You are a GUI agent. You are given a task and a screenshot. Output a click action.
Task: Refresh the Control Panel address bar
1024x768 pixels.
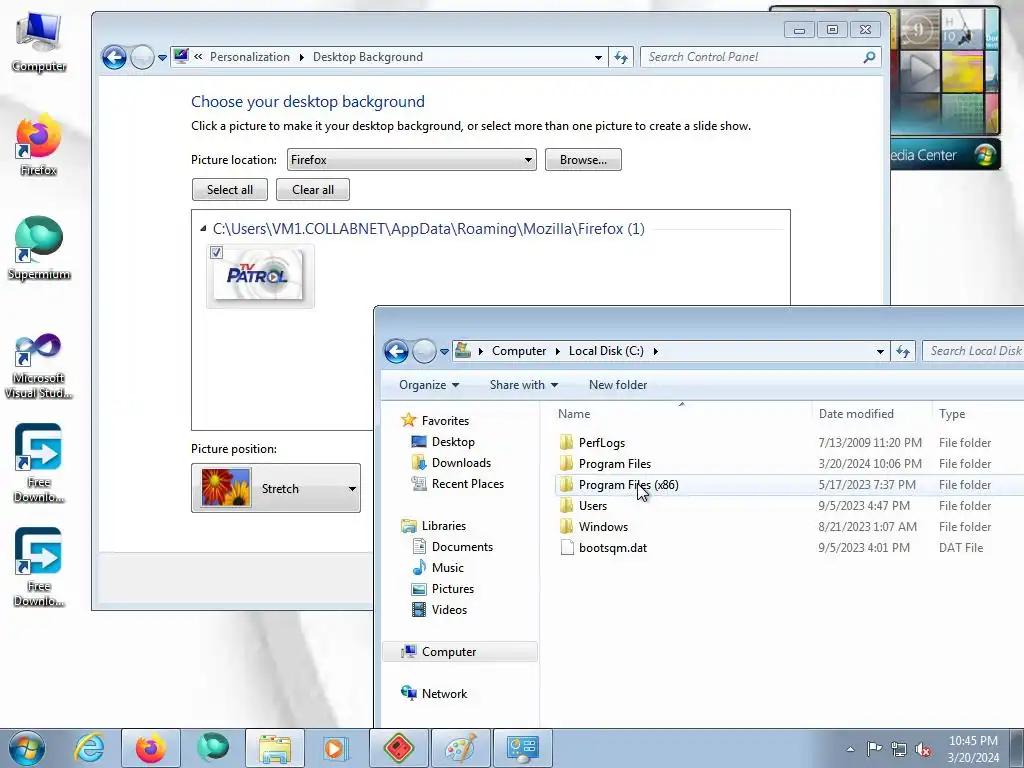620,57
